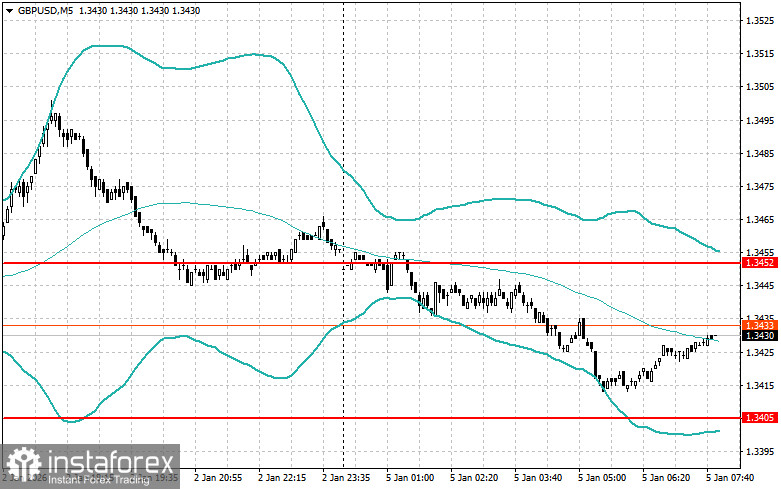The height and width of the screenshot is (489, 781).
Task: Select the red 1.3452 price label
Action: pyautogui.click(x=757, y=263)
